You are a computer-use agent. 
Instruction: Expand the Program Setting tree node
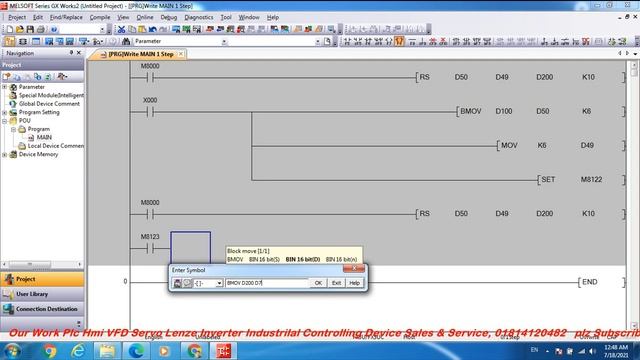4,112
